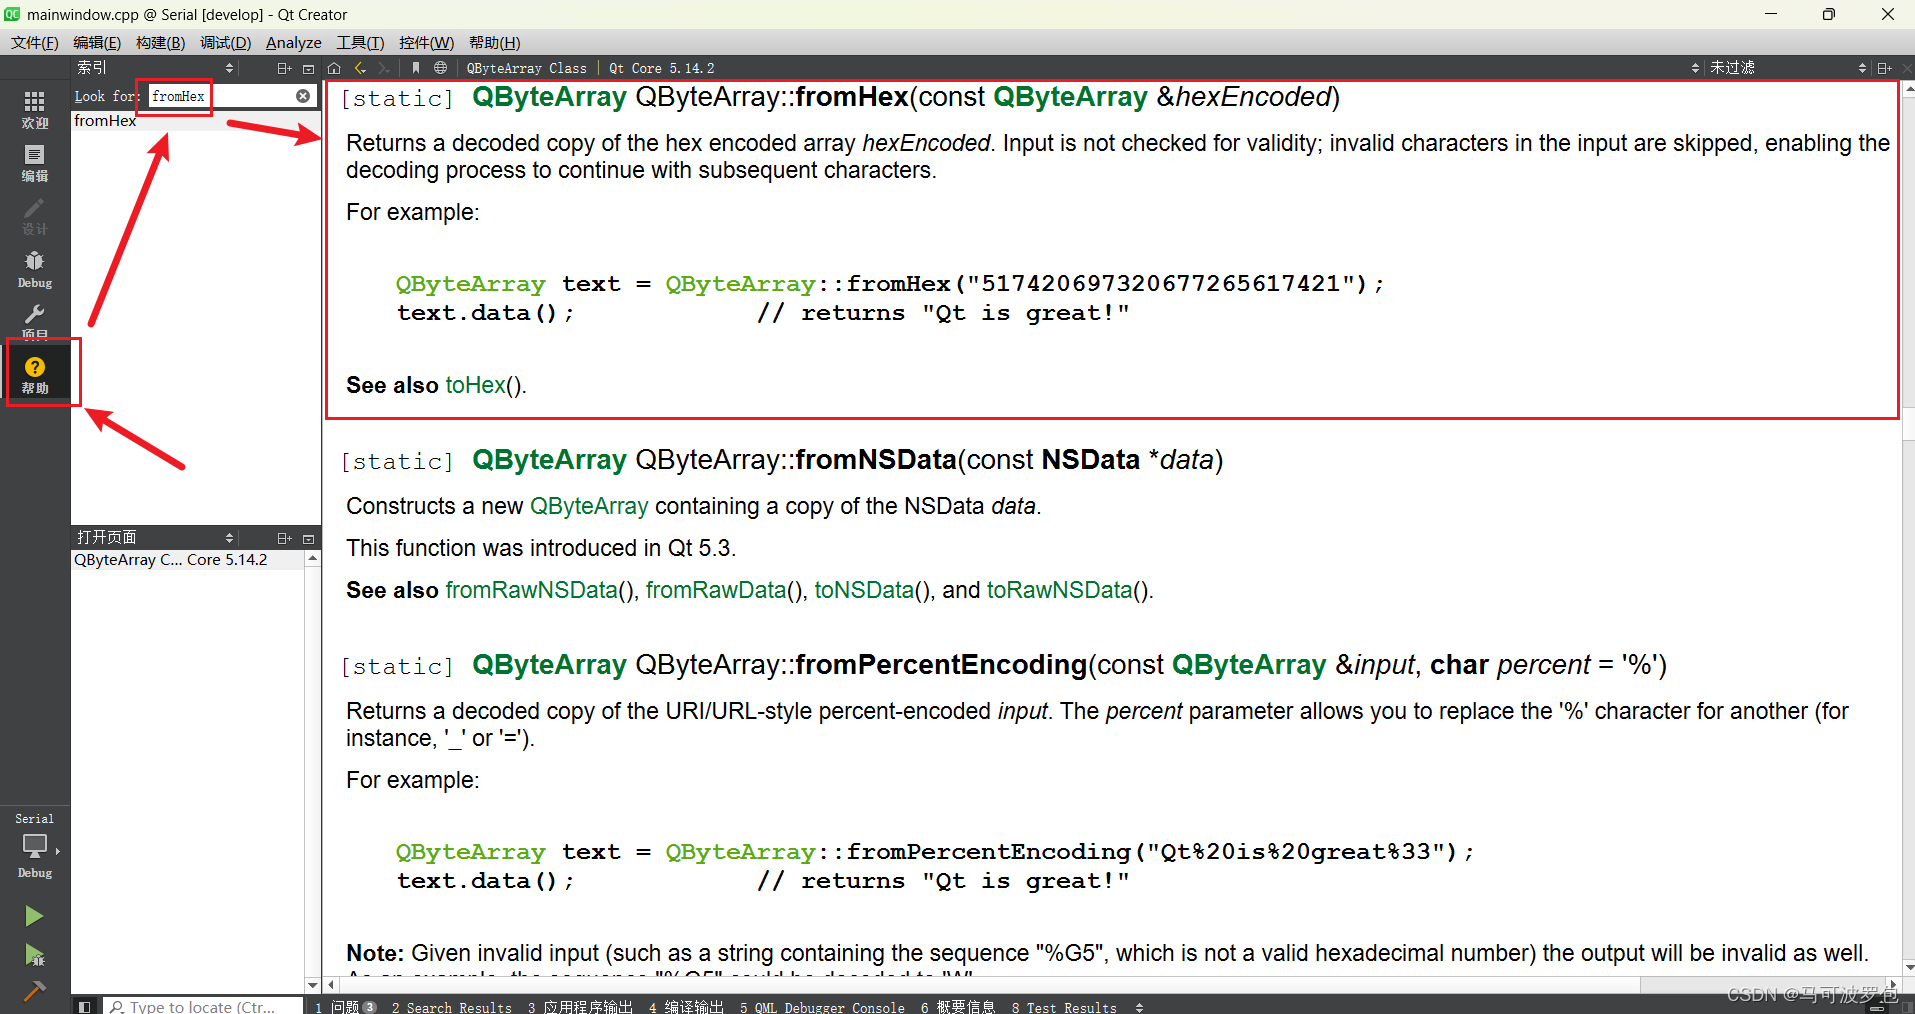1915x1014 pixels.
Task: Open the 工具(T) menu
Action: 360,42
